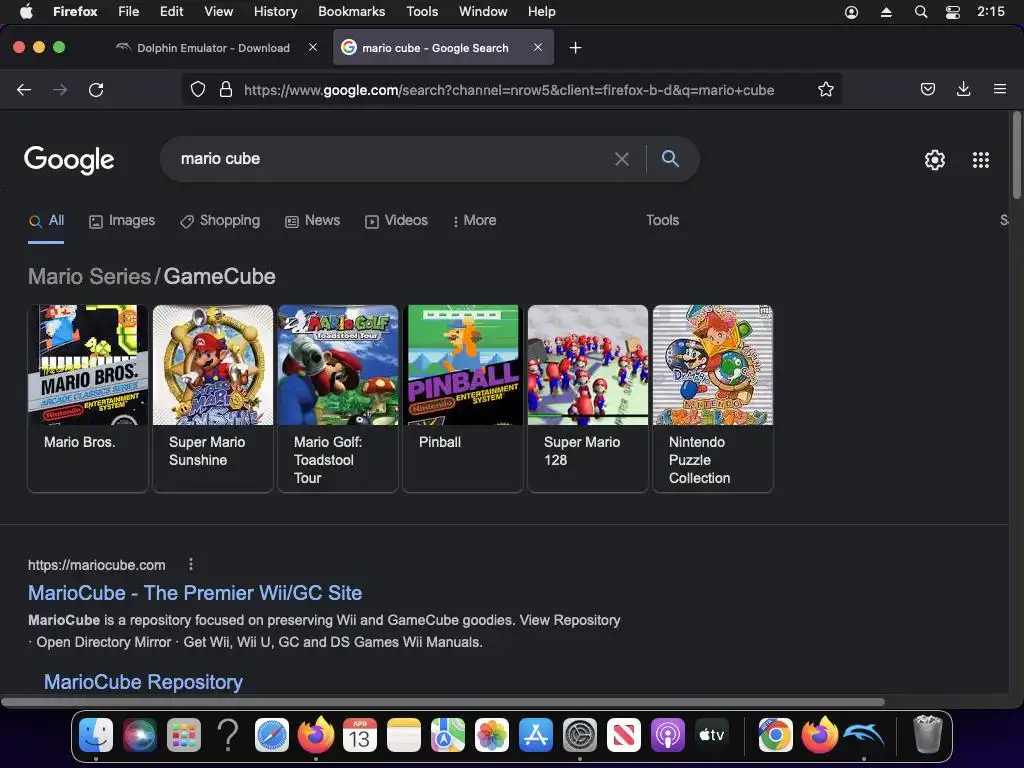Open a new tab

click(575, 48)
